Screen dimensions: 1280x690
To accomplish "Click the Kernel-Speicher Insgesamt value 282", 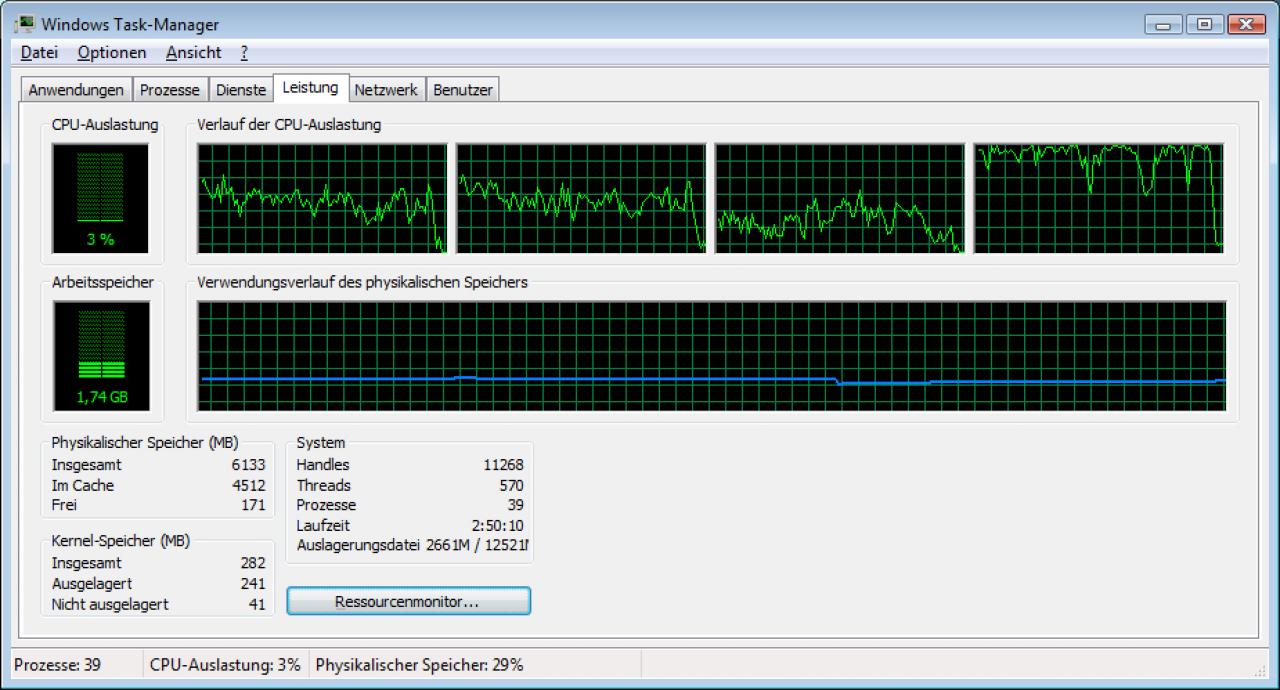I will click(x=253, y=563).
